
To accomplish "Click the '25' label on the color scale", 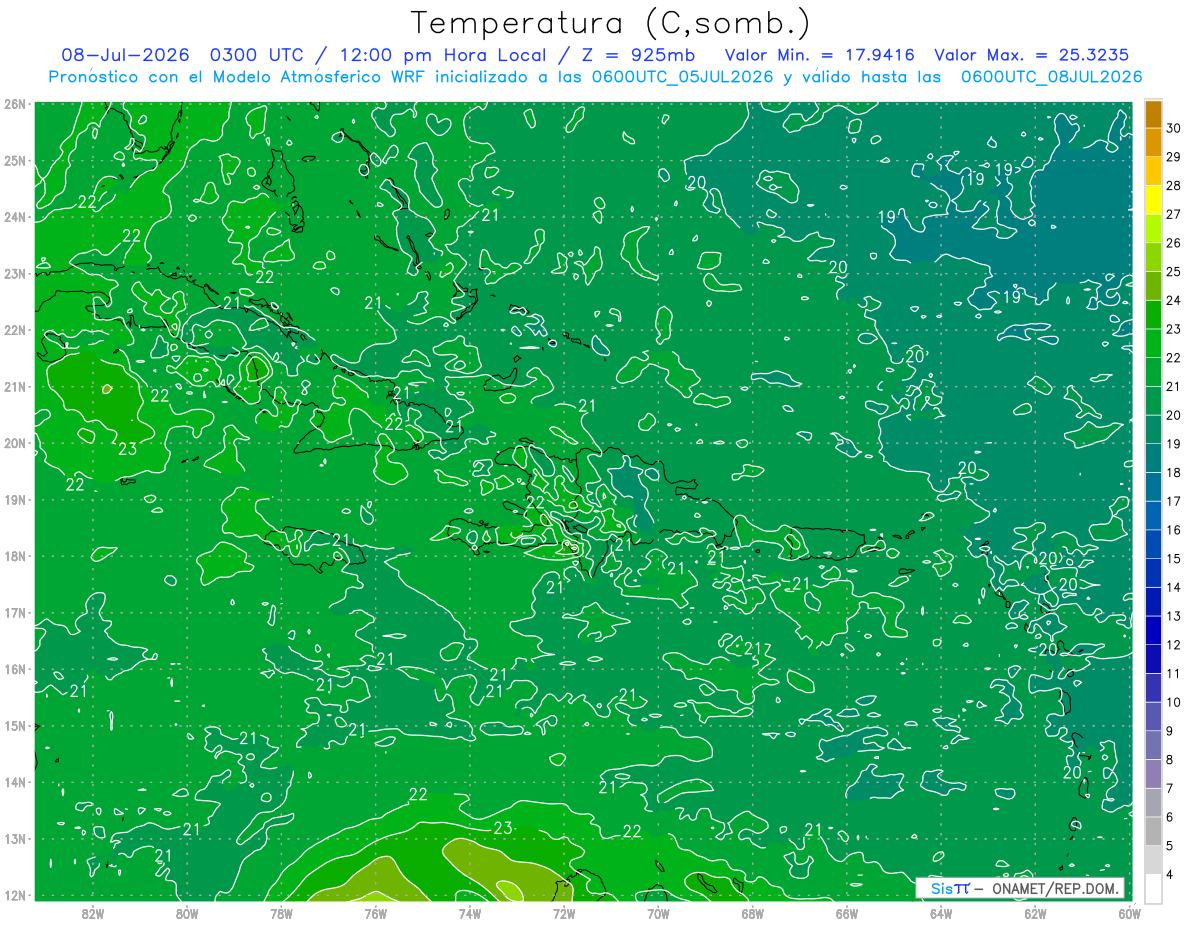I will (1175, 272).
